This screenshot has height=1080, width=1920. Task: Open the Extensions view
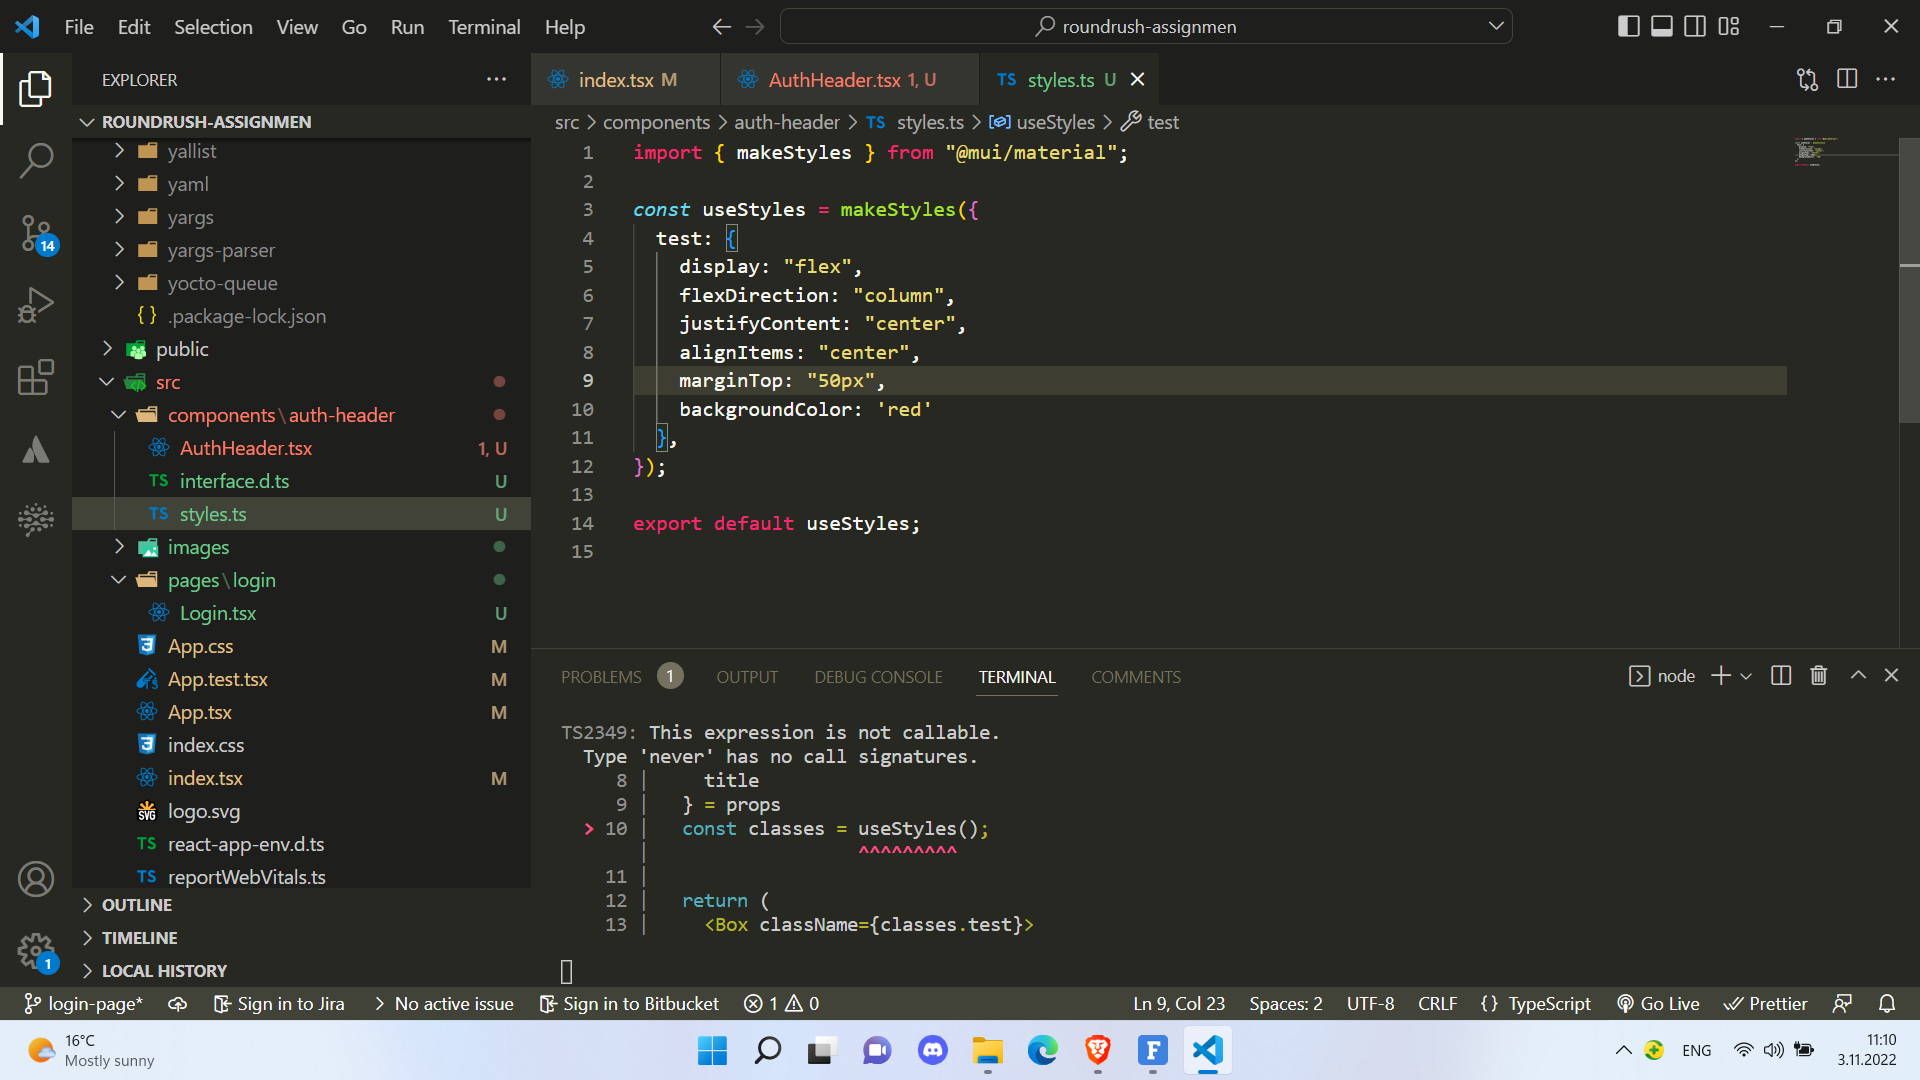point(36,378)
